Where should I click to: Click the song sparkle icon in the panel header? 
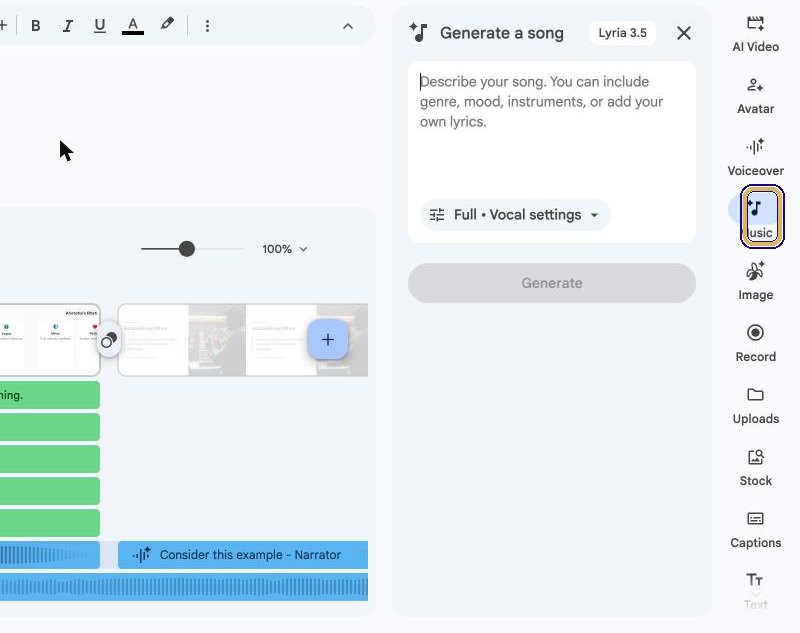pos(418,33)
